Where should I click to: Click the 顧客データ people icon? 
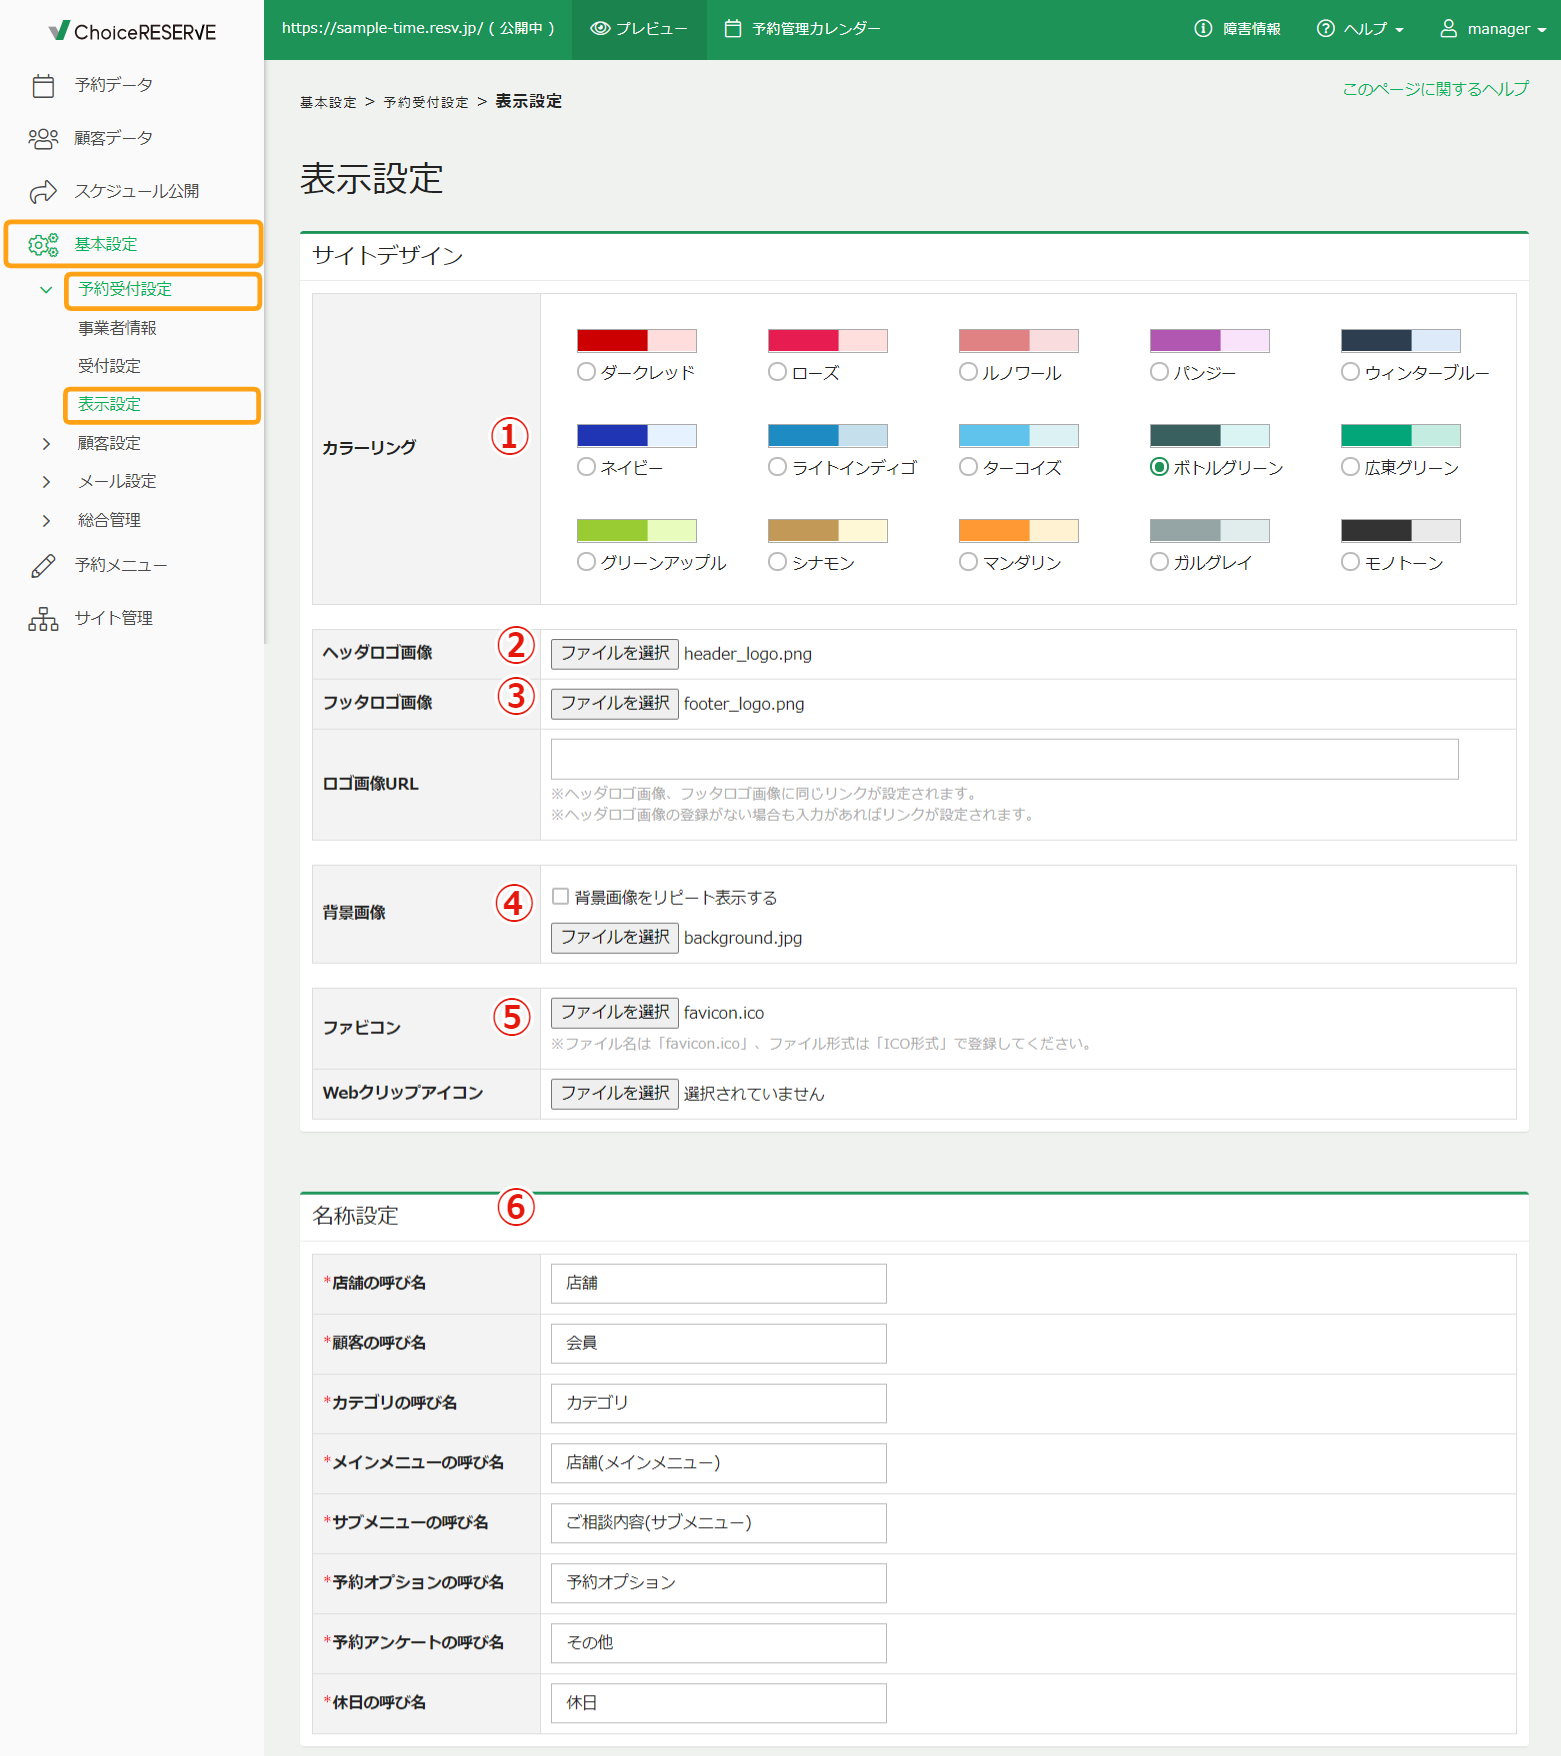click(x=43, y=139)
